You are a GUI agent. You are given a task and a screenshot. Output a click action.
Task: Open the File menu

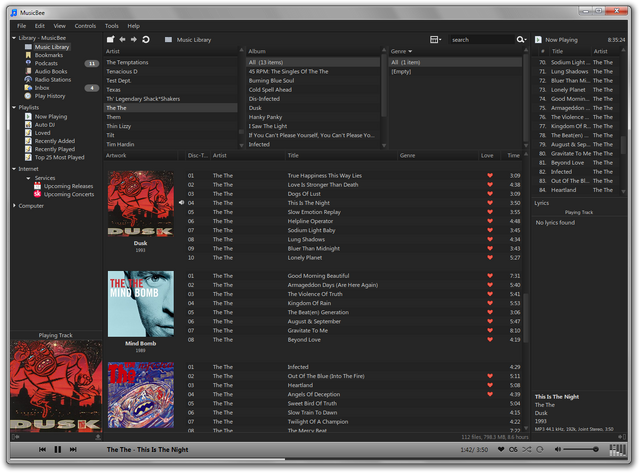[x=21, y=26]
